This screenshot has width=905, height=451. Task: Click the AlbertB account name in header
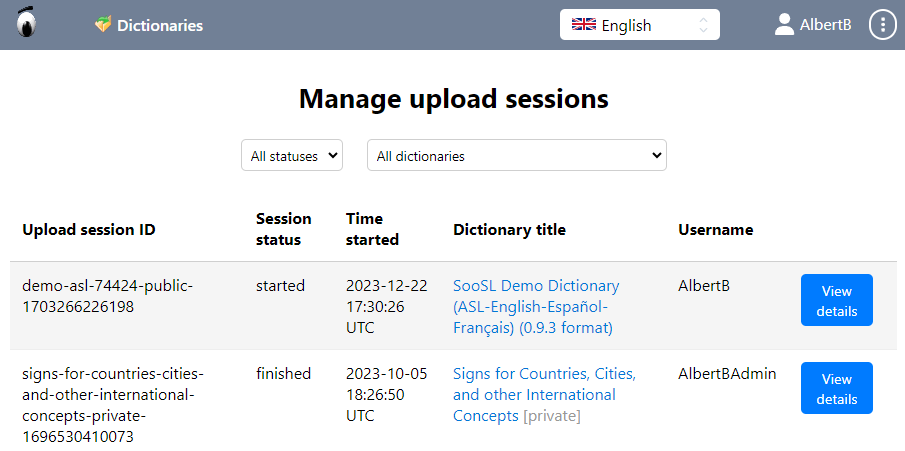pyautogui.click(x=825, y=25)
